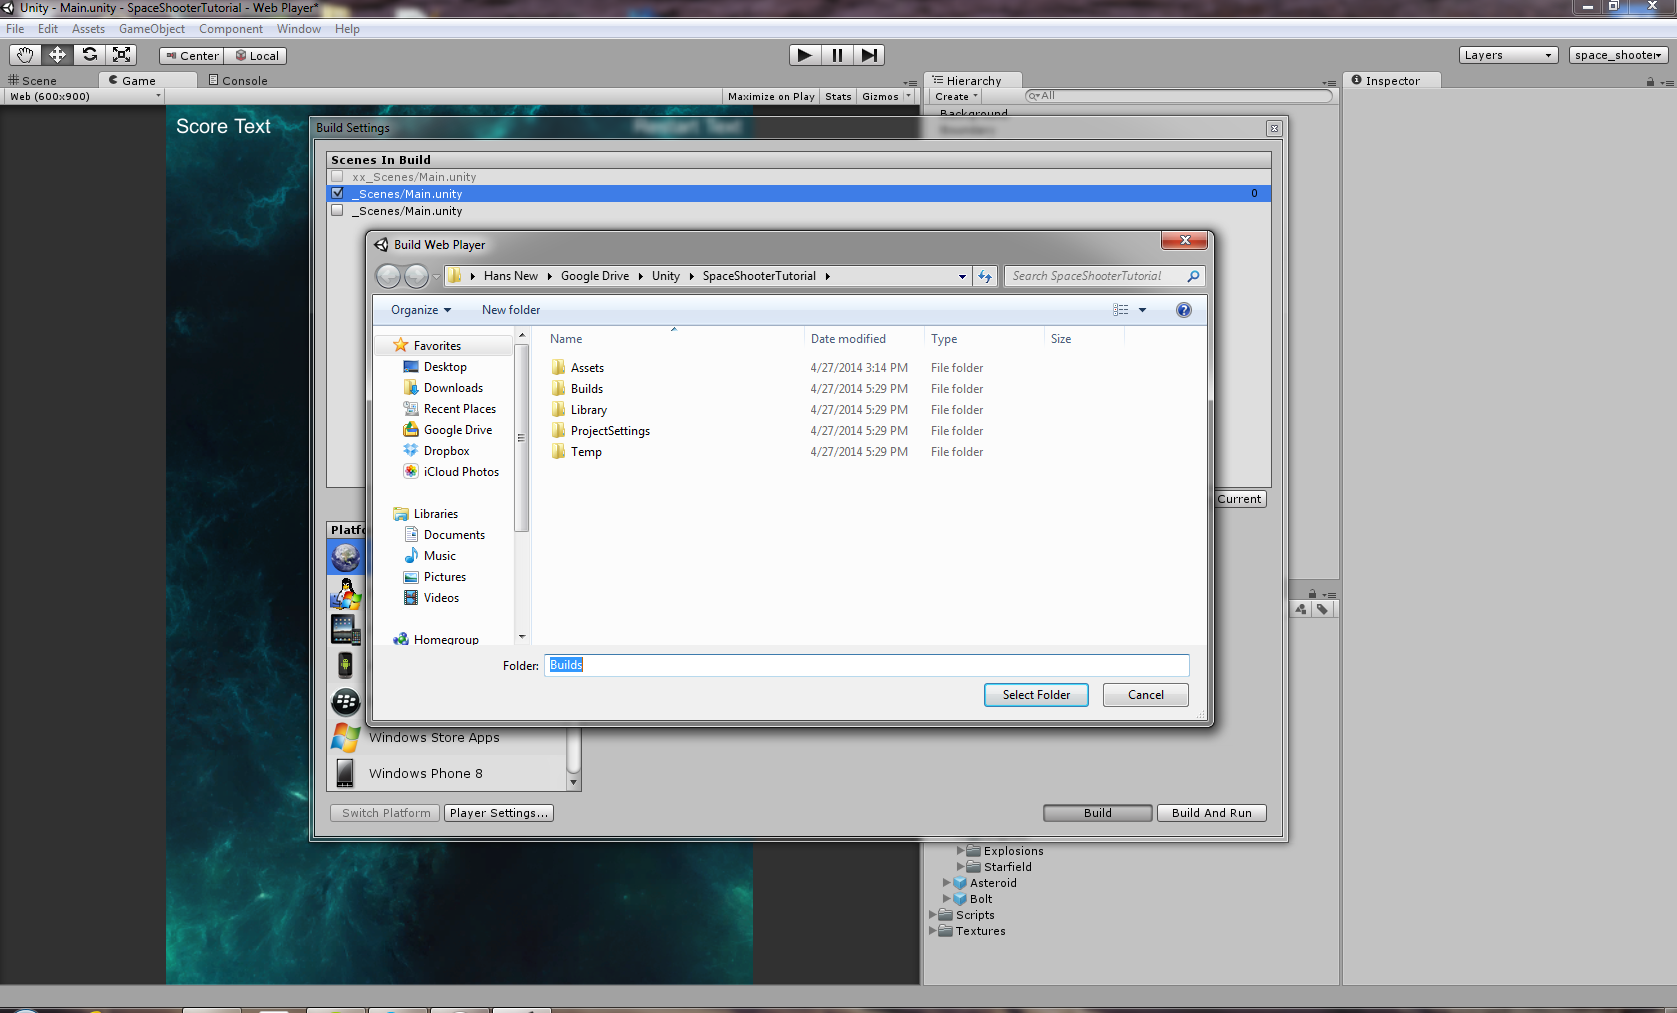Click the Step frame button
This screenshot has width=1677, height=1013.
click(870, 55)
